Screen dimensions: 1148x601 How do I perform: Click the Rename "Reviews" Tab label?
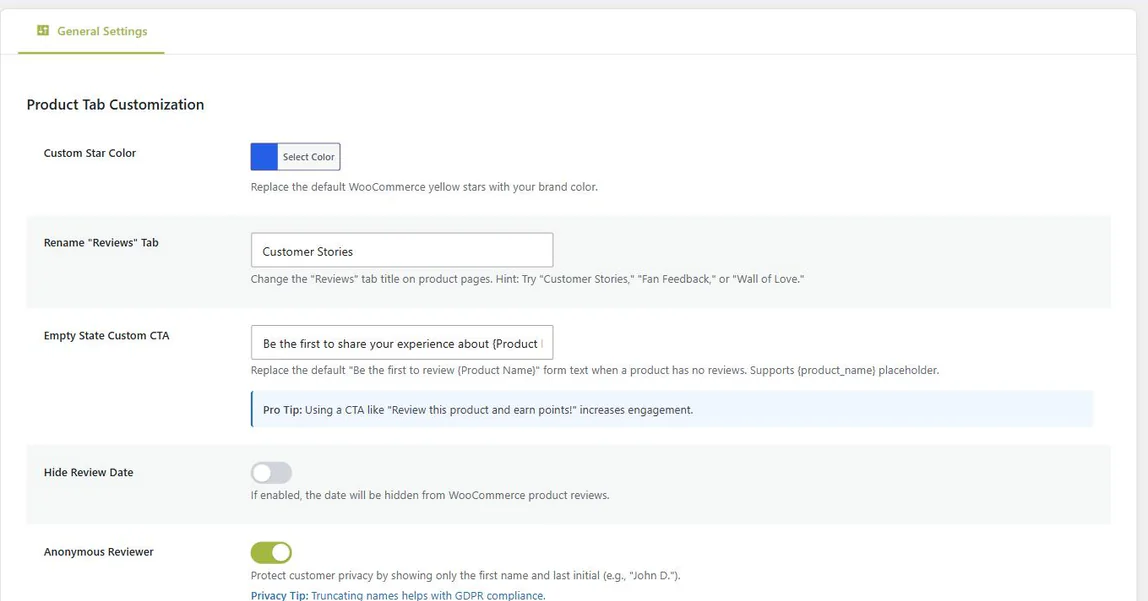(x=101, y=242)
